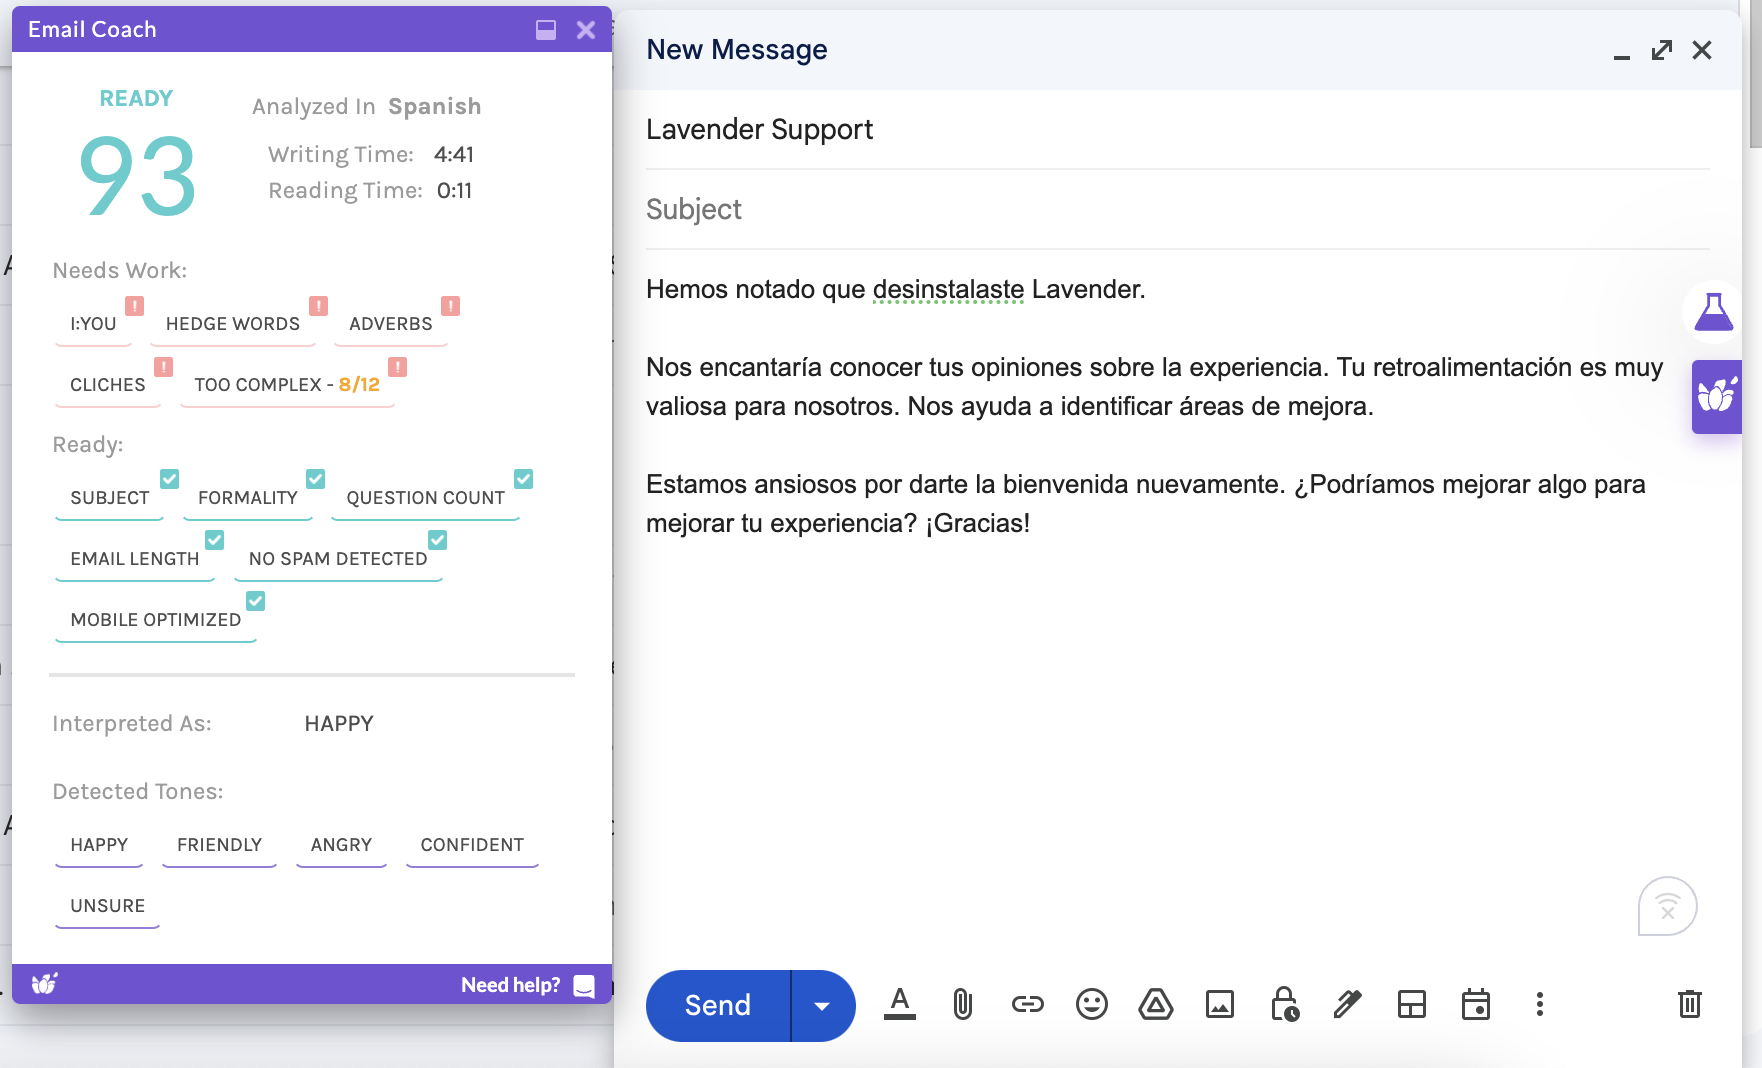Open the emoji picker
1762x1068 pixels.
click(x=1091, y=1004)
